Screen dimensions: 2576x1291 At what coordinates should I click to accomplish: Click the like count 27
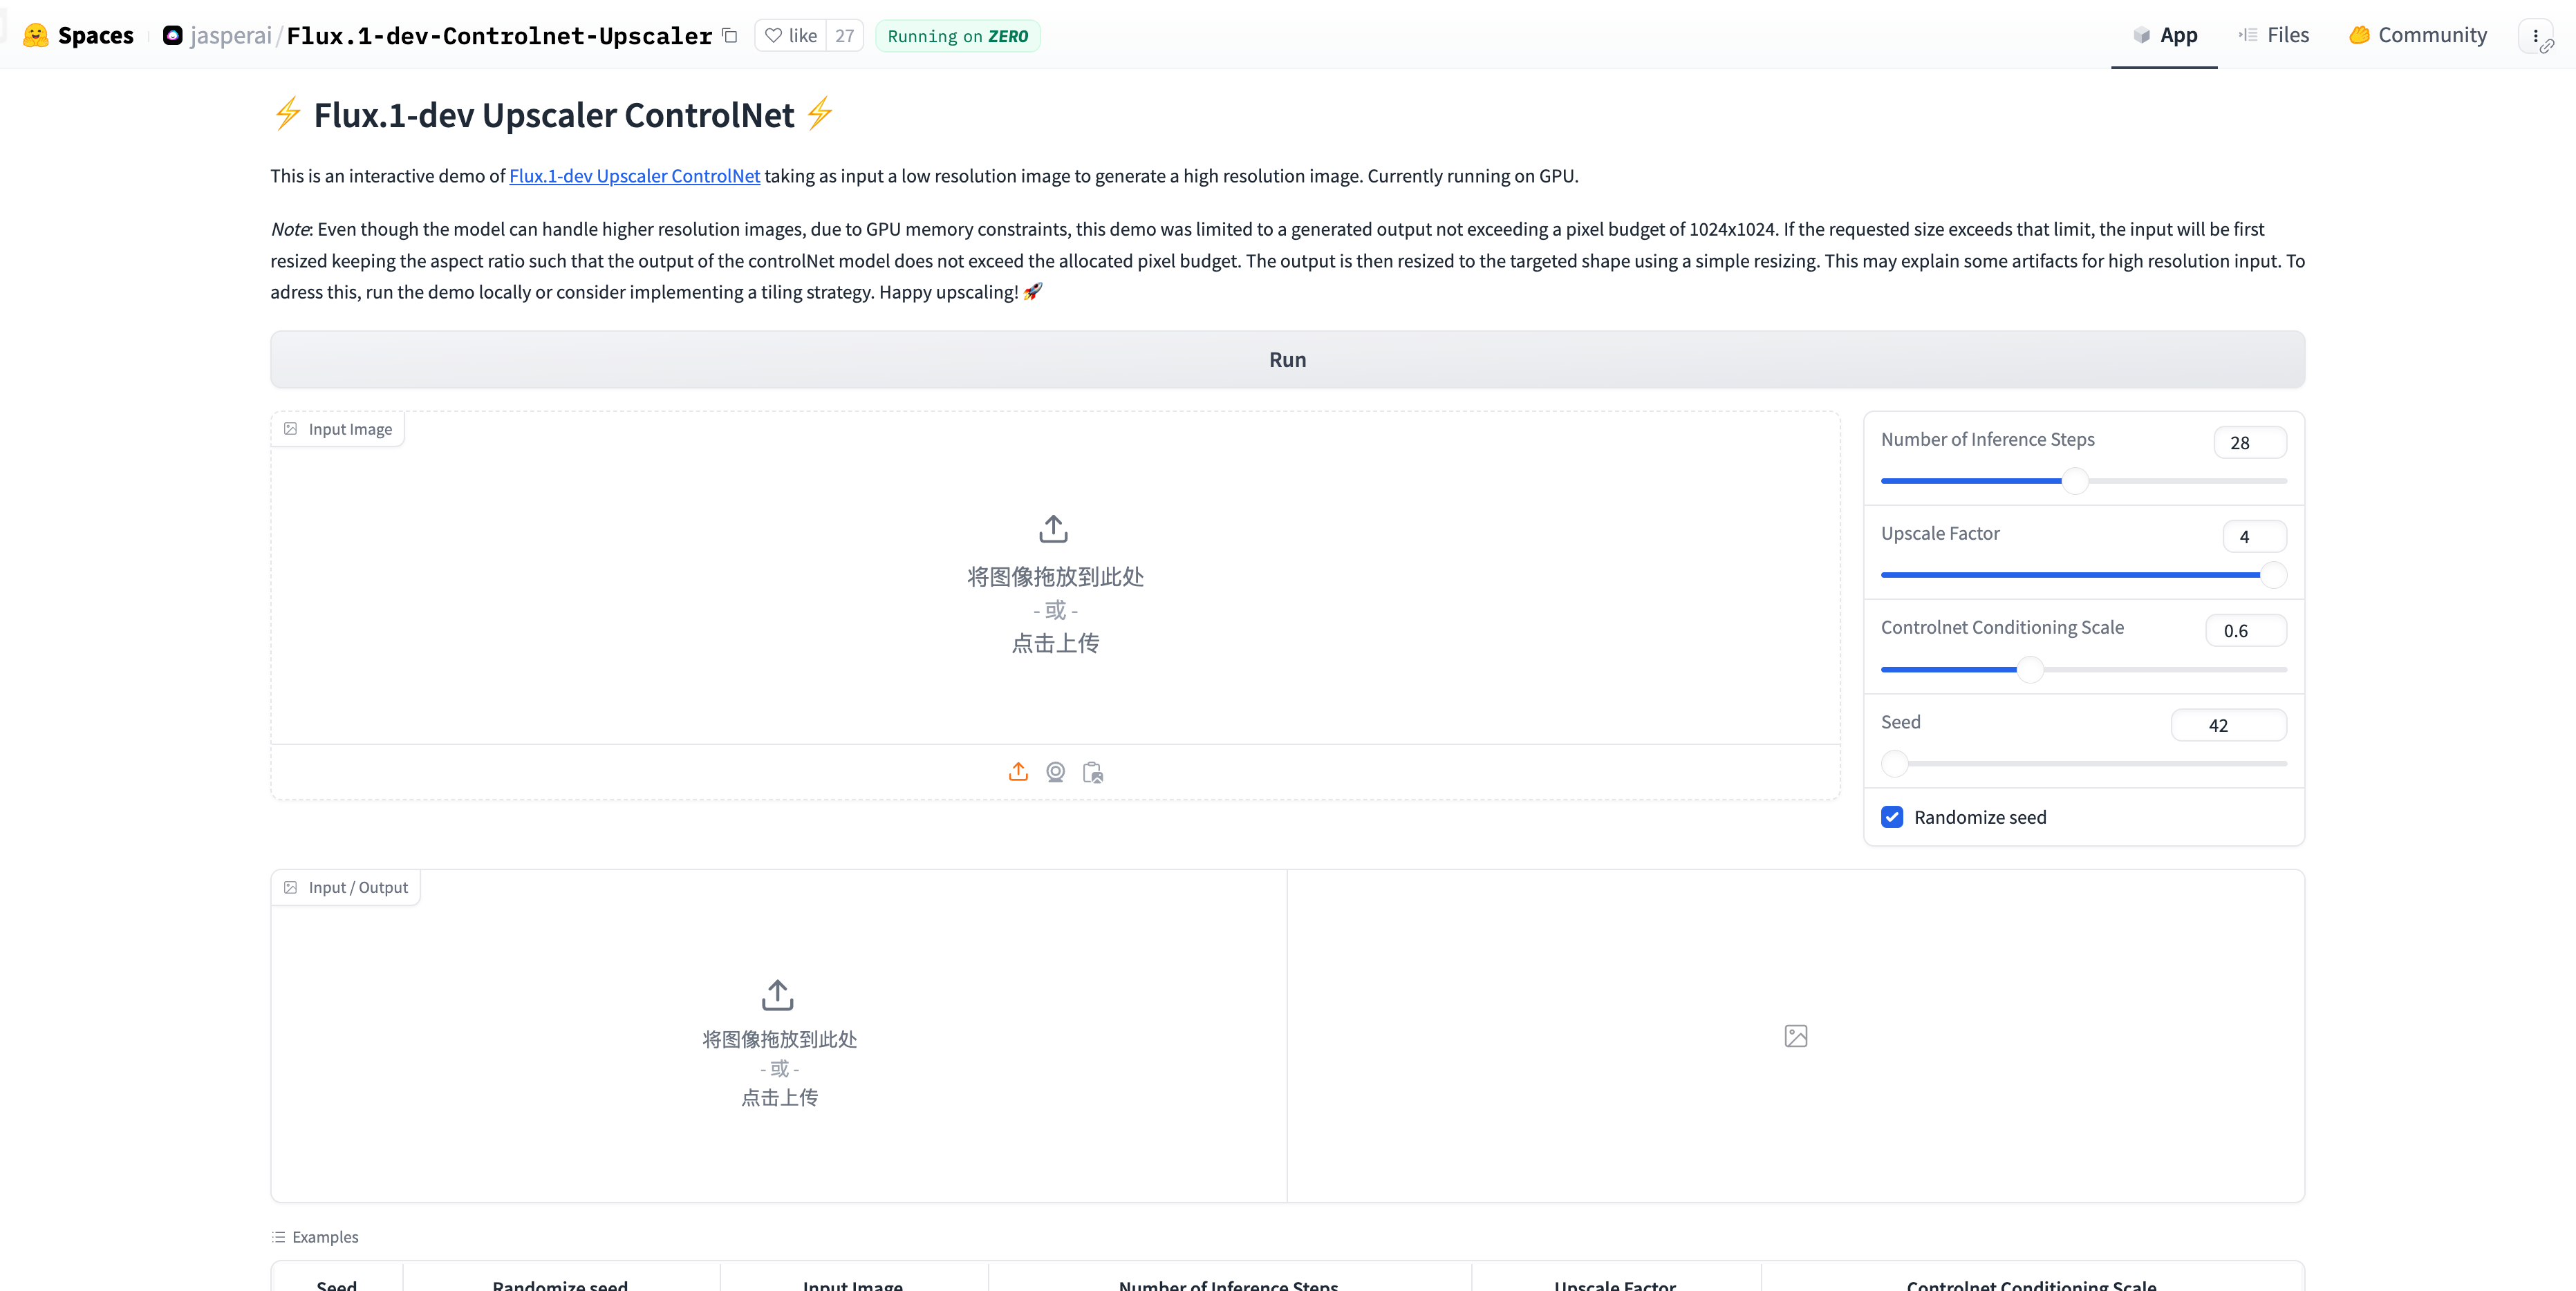point(845,36)
